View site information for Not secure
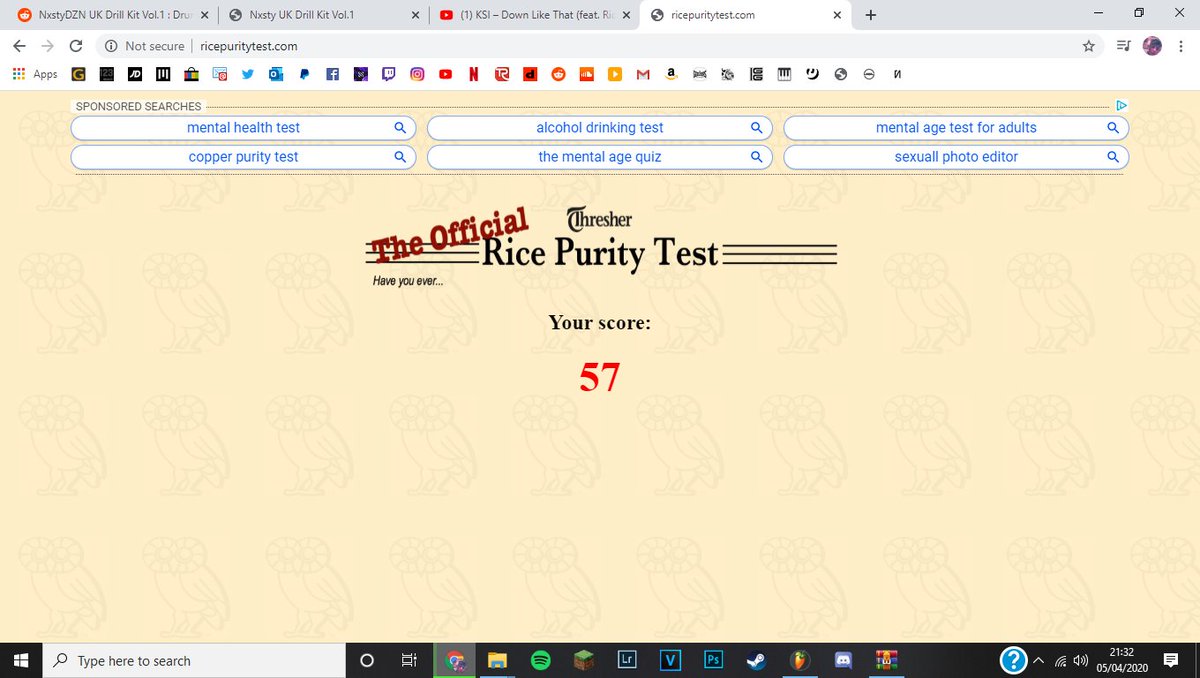1200x678 pixels. tap(144, 46)
